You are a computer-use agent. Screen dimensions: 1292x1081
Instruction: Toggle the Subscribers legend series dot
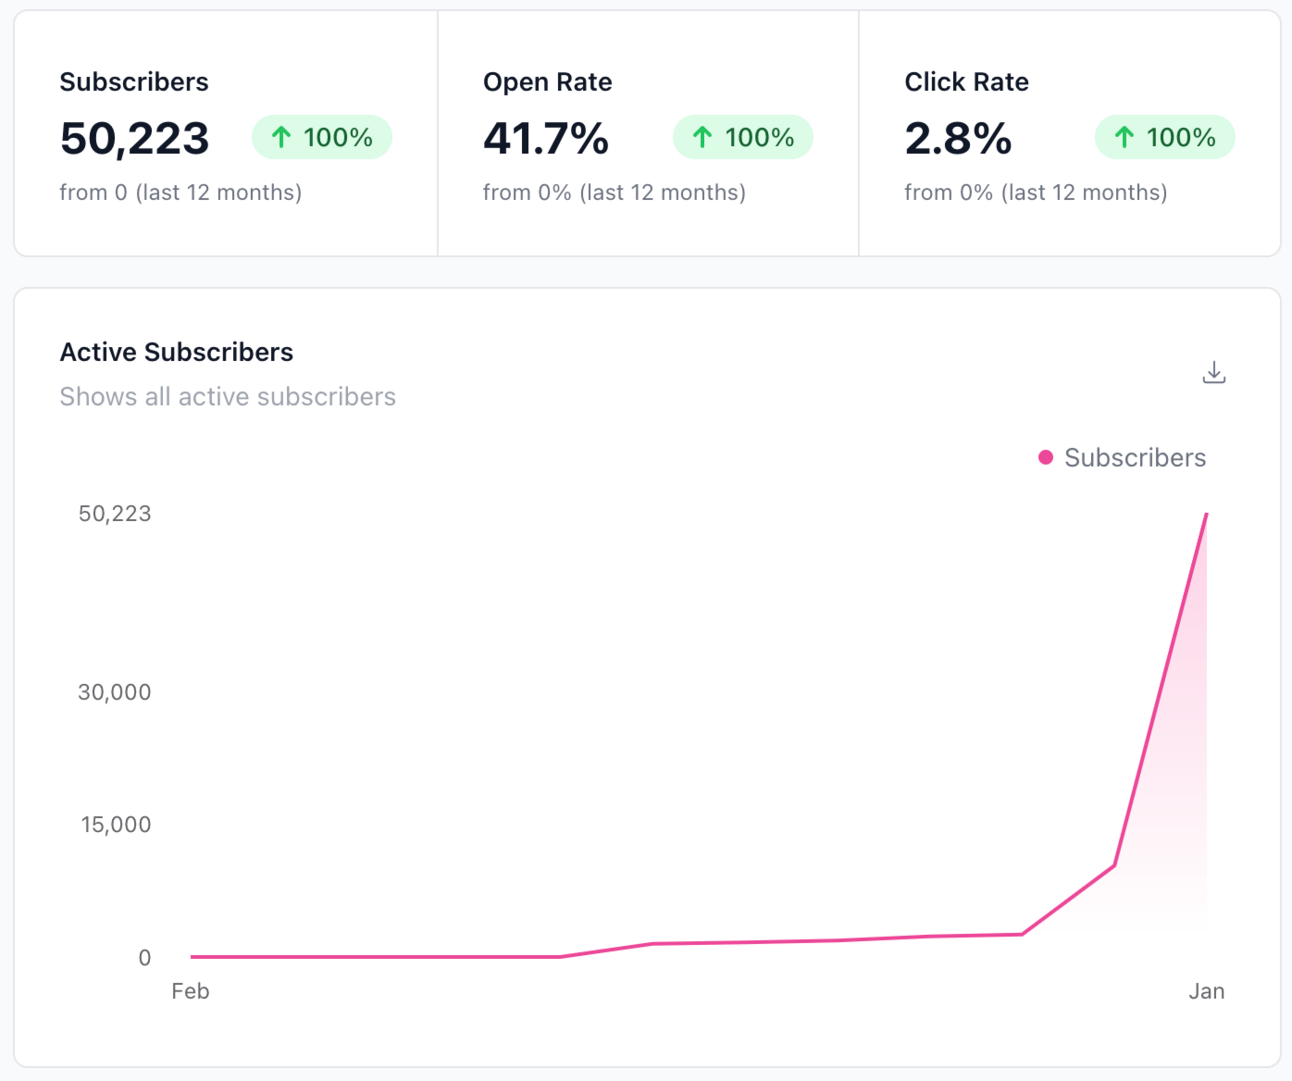tap(1045, 458)
